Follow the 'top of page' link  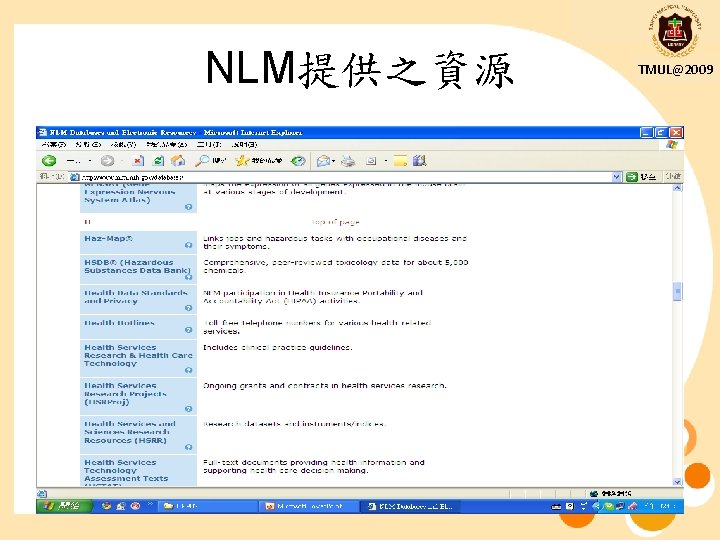point(336,222)
